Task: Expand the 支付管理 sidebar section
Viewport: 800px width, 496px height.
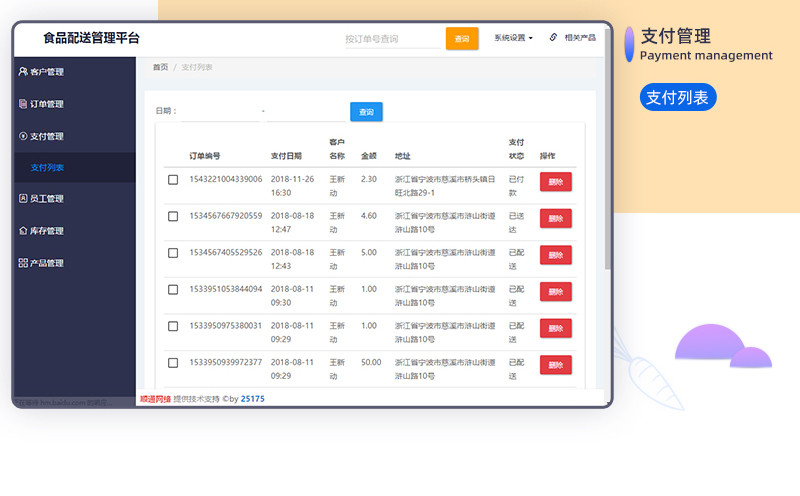Action: pos(47,136)
